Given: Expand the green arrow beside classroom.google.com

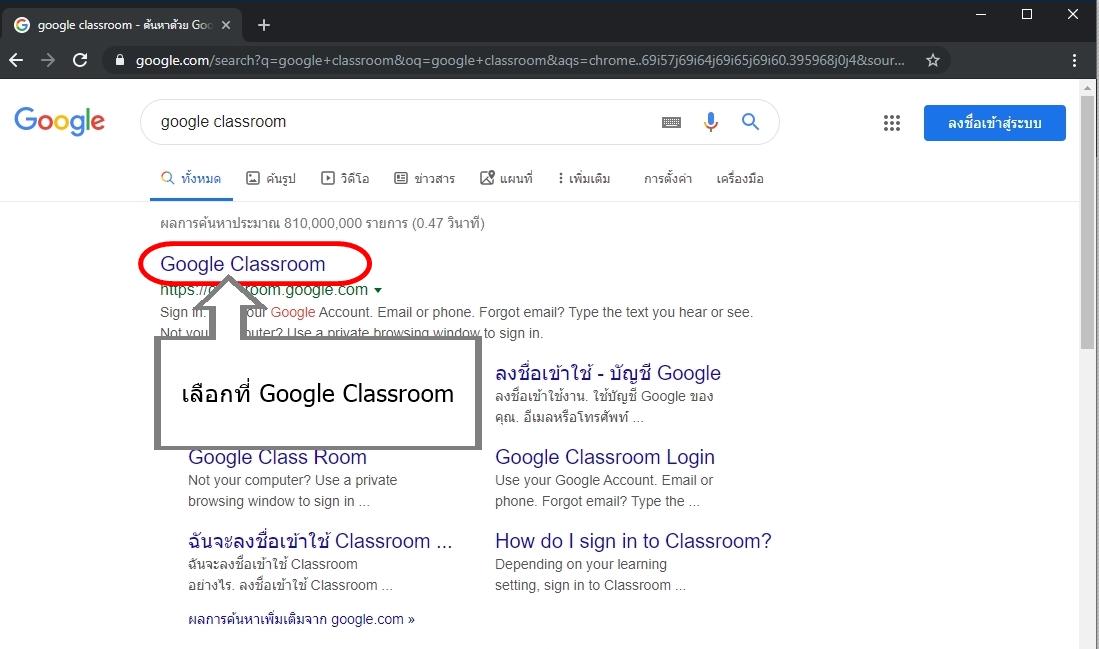Looking at the screenshot, I should pos(378,290).
